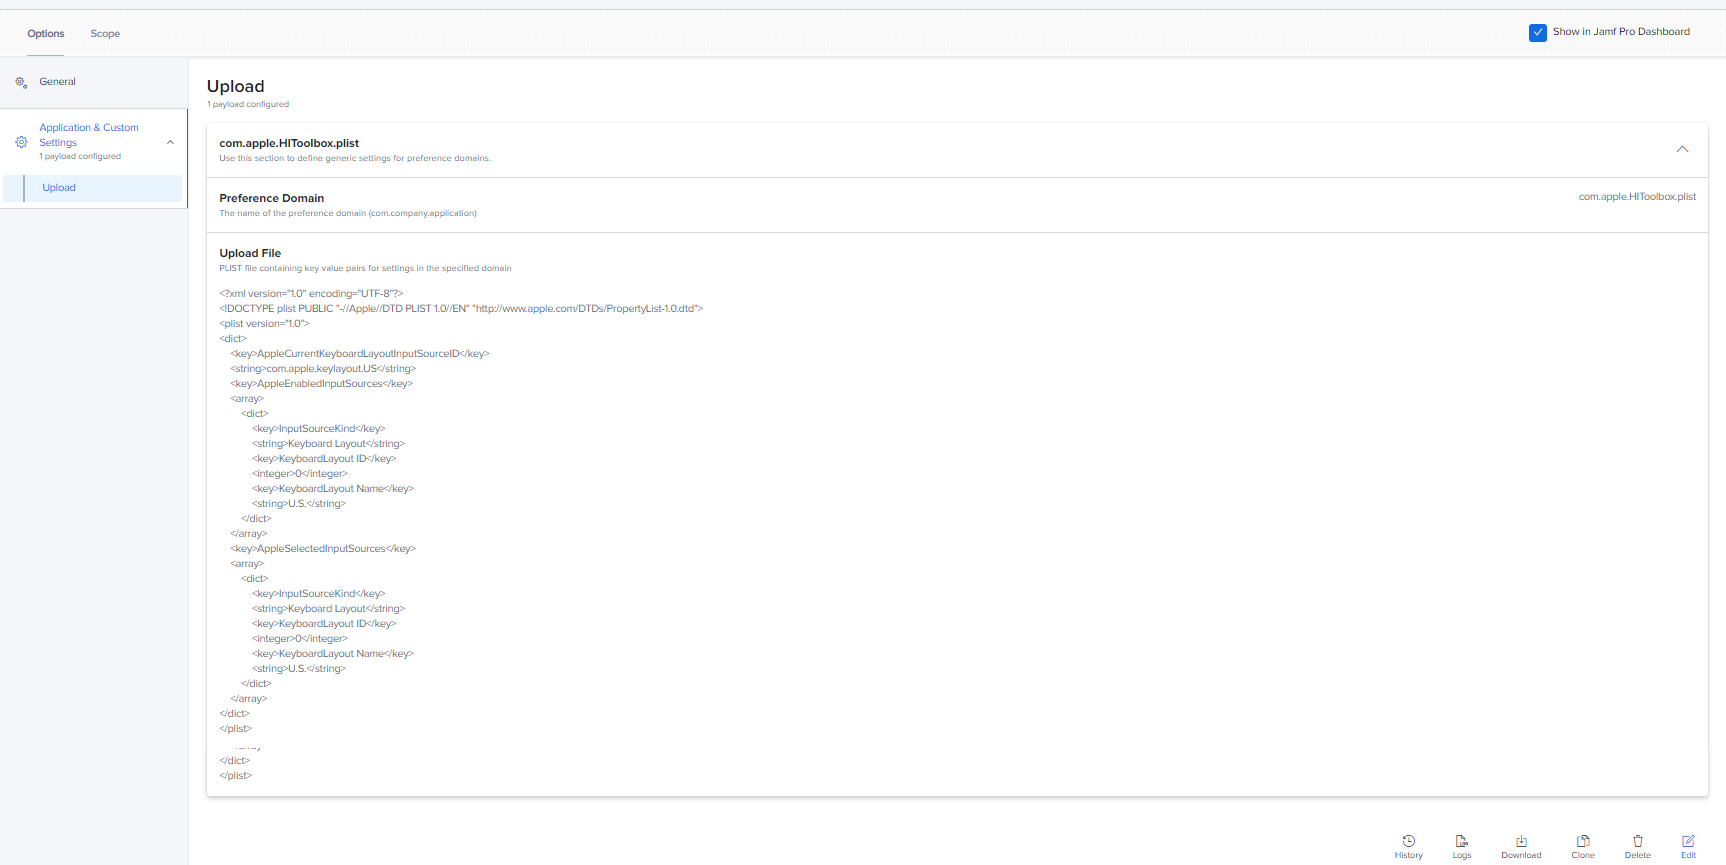Click the Upload page heading

236,86
